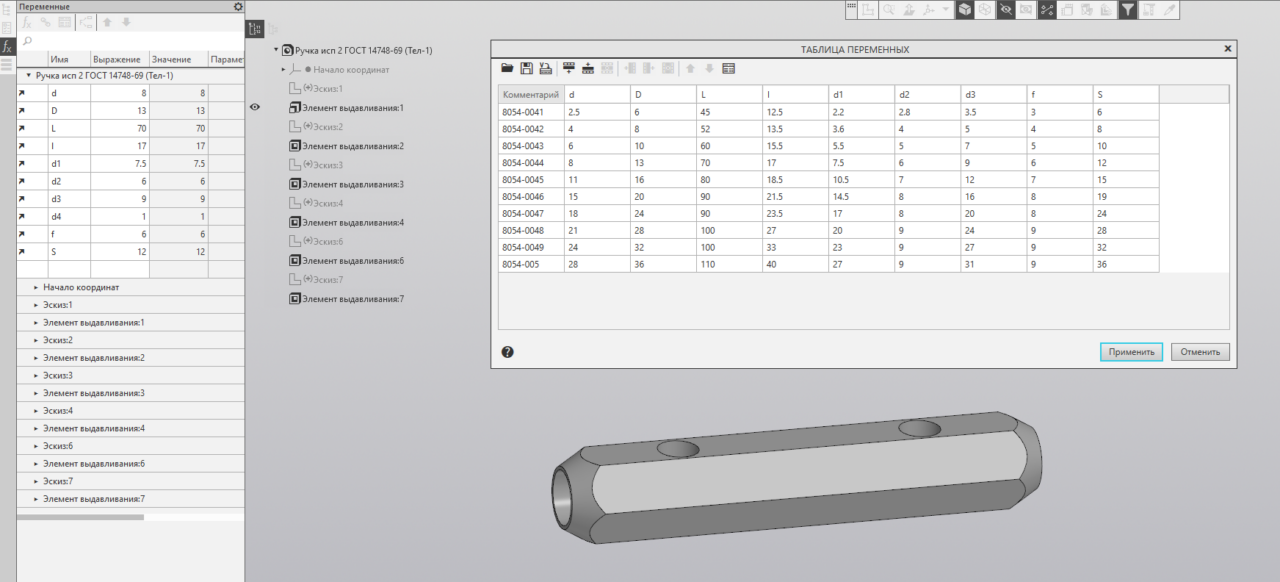Screen dimensions: 1280x582
Task: Click the Отменить button
Action: pos(1200,352)
